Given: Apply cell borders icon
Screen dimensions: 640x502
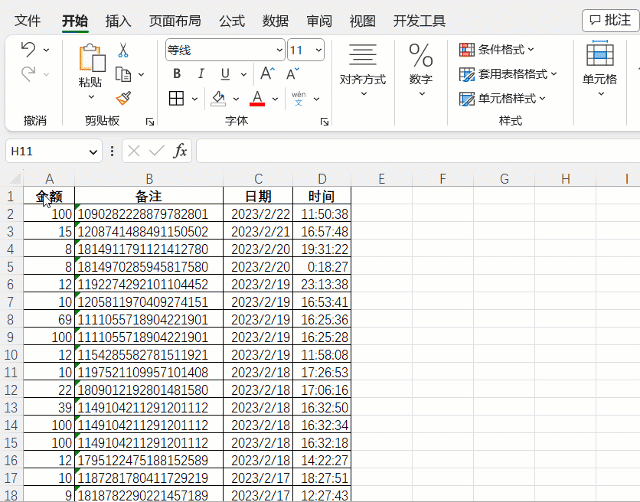Looking at the screenshot, I should [x=176, y=98].
